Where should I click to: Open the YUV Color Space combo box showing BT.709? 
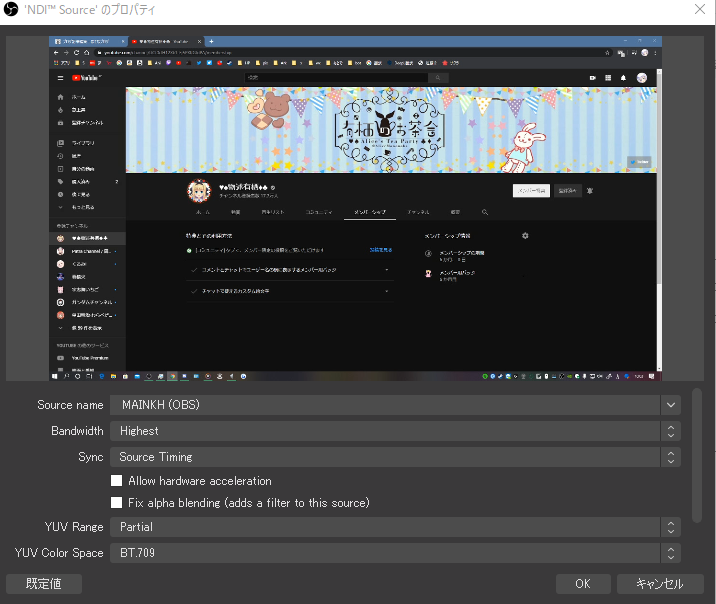pyautogui.click(x=395, y=553)
